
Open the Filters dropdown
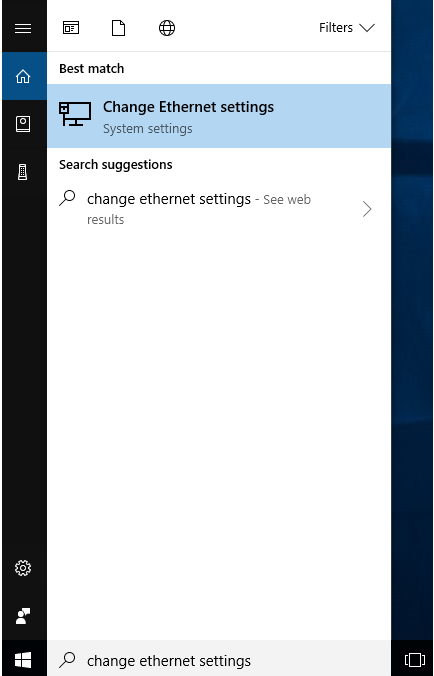pyautogui.click(x=347, y=28)
